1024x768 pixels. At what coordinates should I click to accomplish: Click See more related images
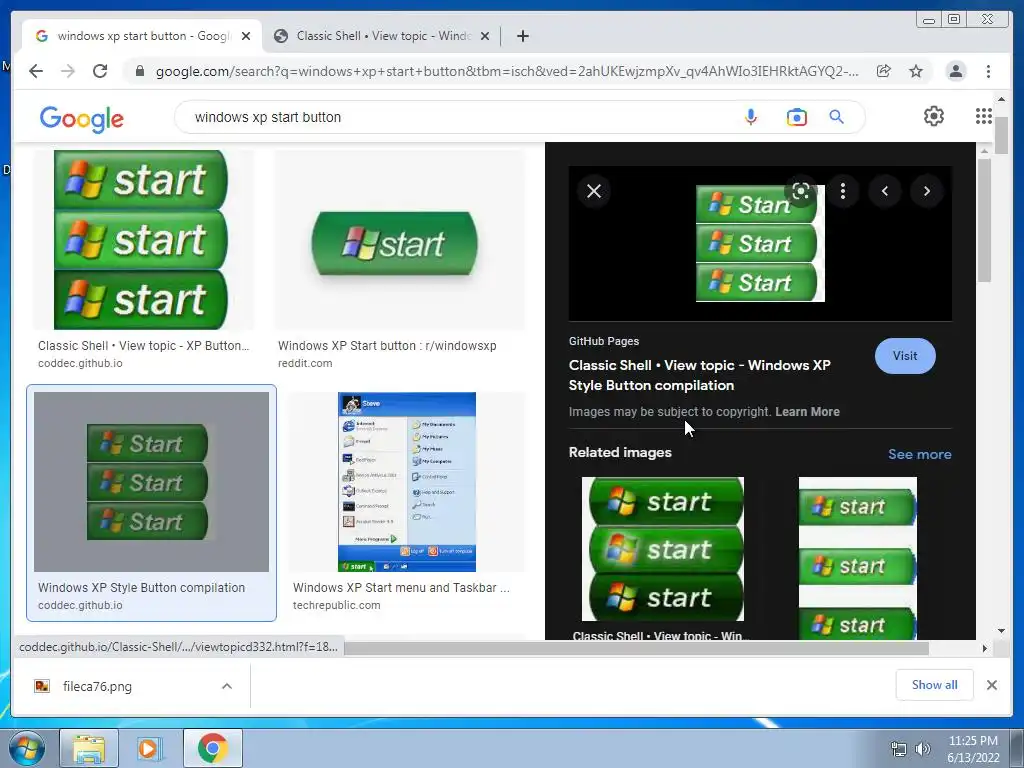pos(920,455)
